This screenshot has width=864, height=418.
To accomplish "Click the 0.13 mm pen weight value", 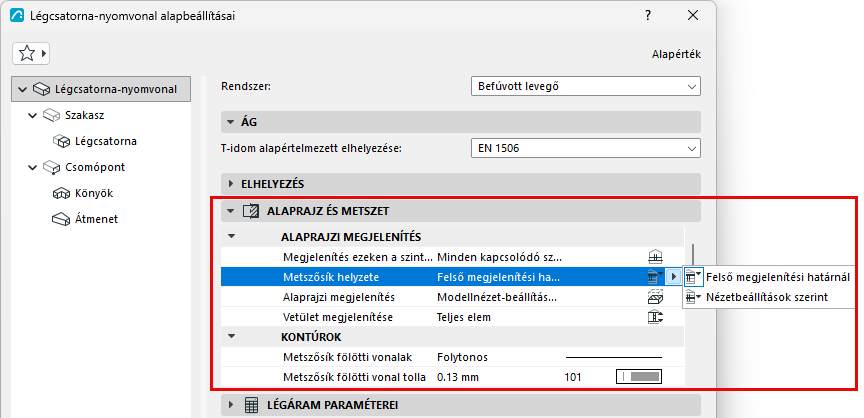I will click(458, 377).
